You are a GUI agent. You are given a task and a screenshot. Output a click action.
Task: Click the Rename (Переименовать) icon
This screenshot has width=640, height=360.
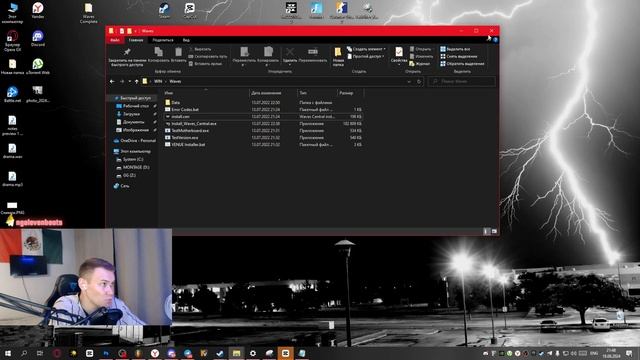[x=313, y=52]
